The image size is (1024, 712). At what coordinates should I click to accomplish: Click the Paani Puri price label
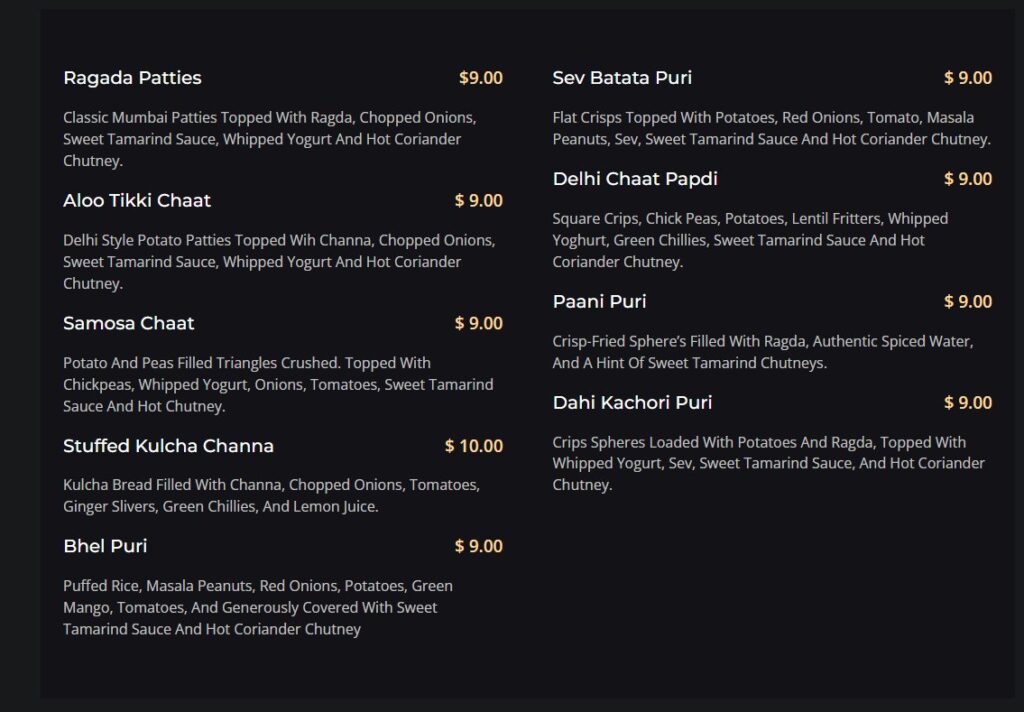[968, 302]
